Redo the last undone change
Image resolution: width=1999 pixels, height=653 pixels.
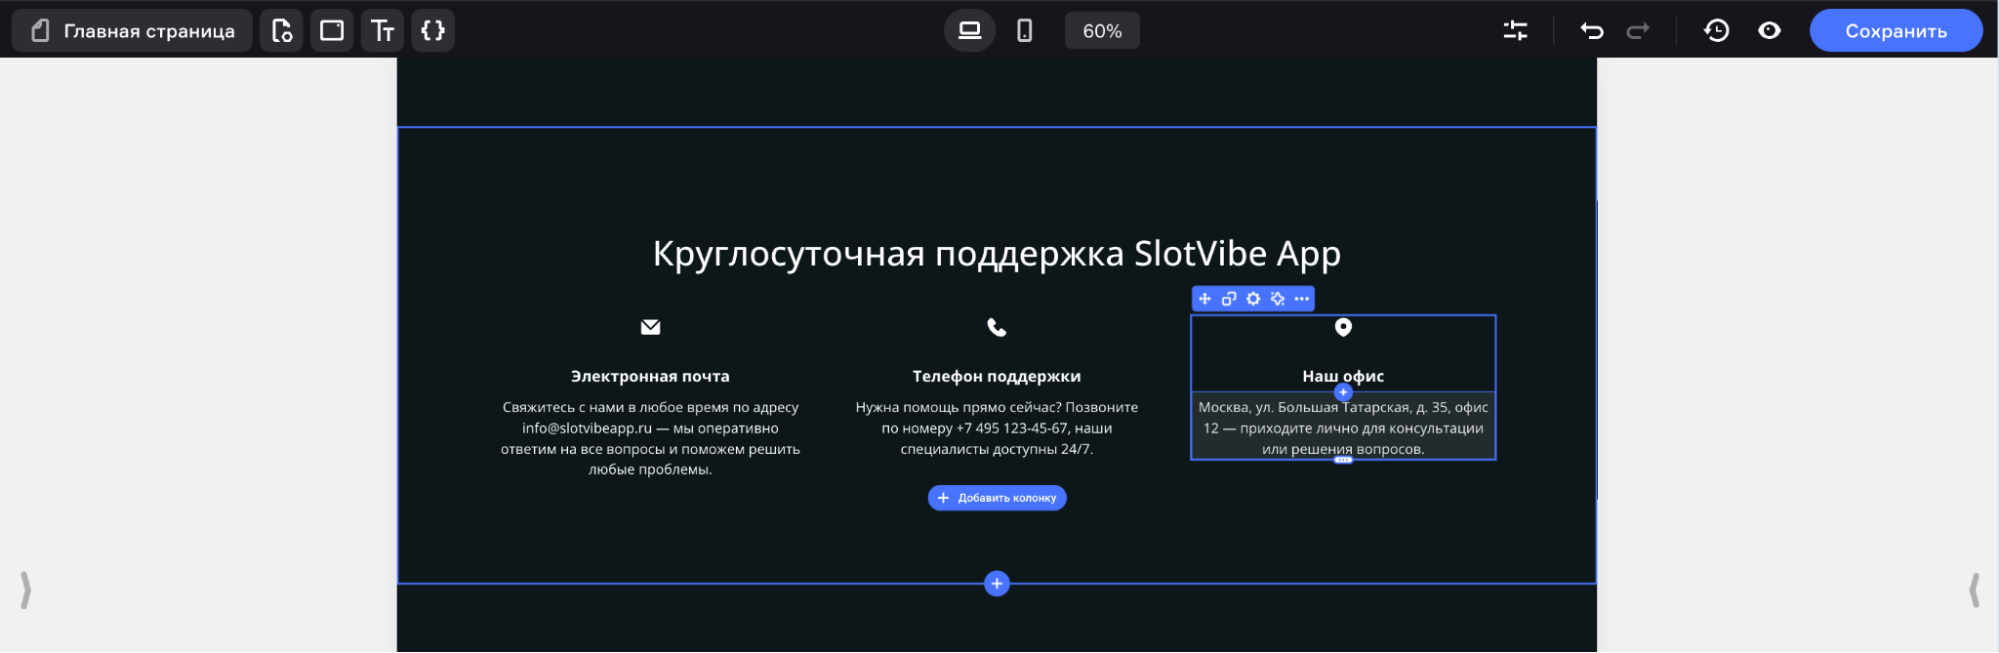pos(1638,31)
